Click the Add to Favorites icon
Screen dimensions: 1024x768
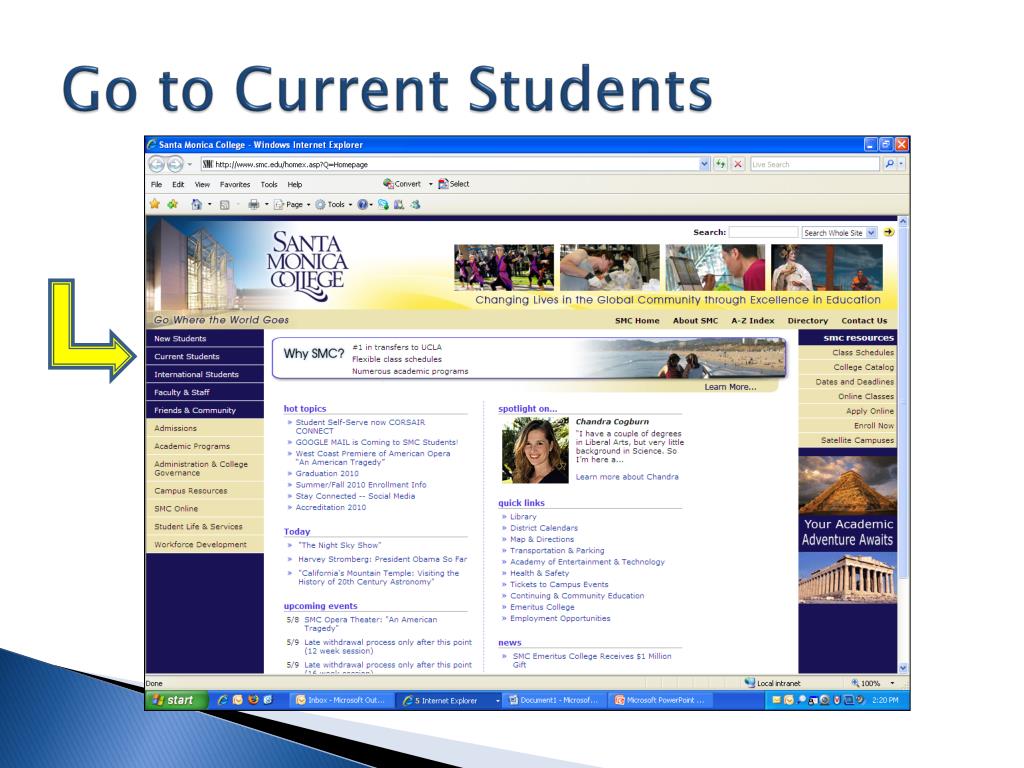172,204
